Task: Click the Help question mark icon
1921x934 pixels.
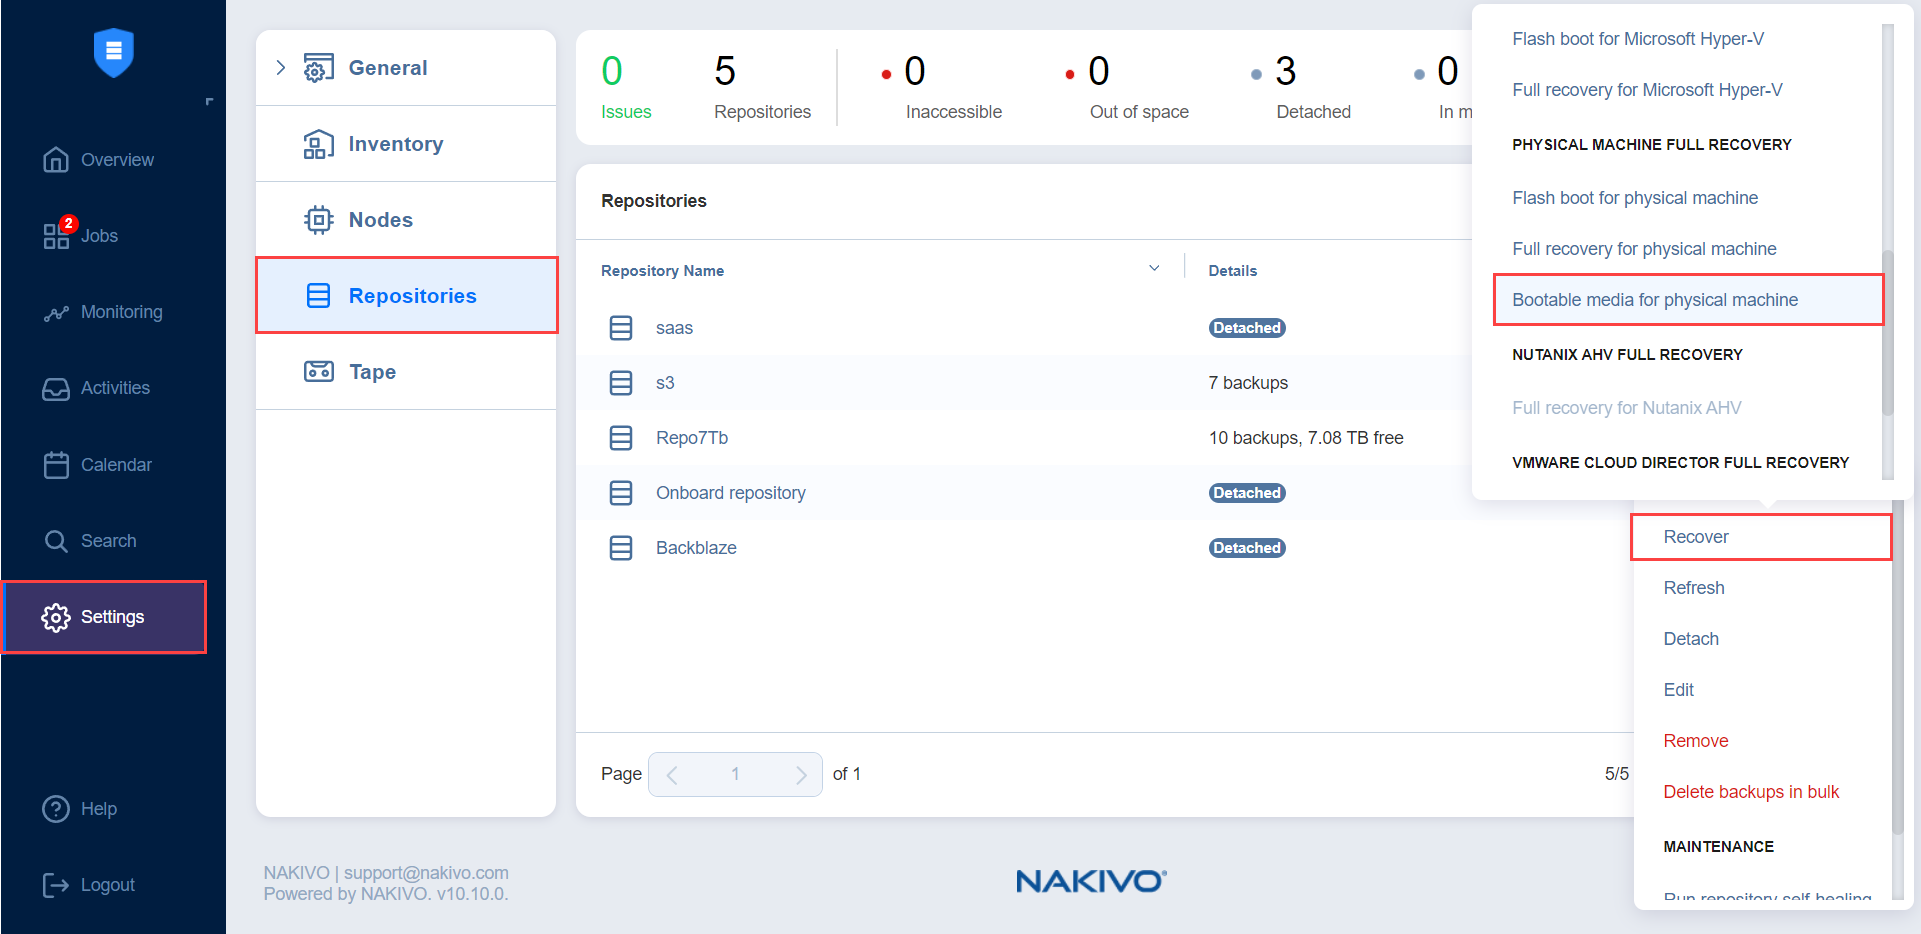Action: [56, 809]
